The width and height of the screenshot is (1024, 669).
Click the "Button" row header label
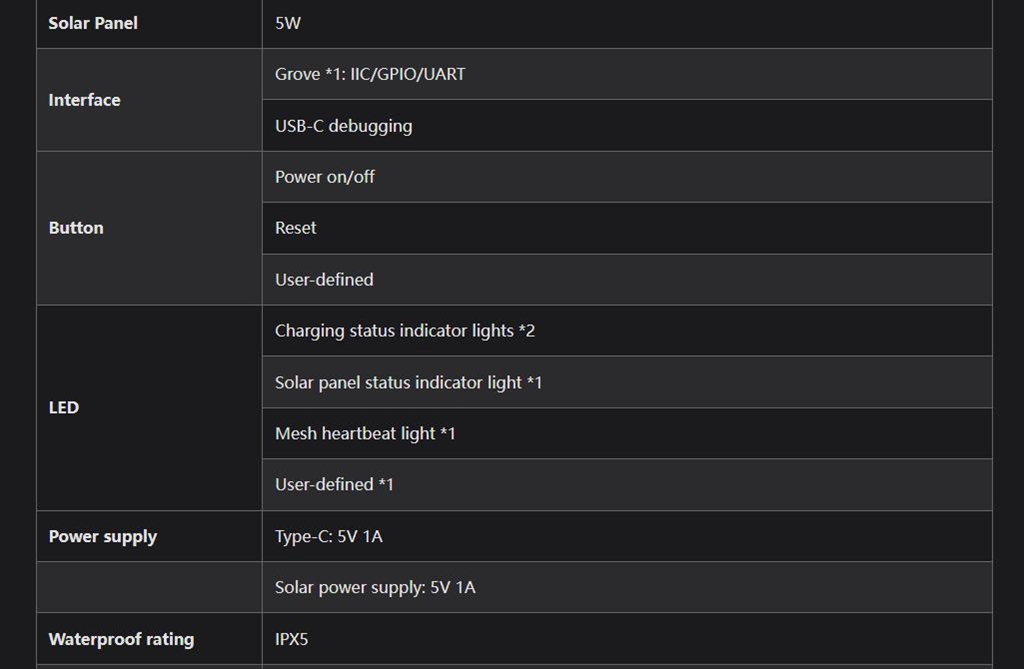point(76,228)
